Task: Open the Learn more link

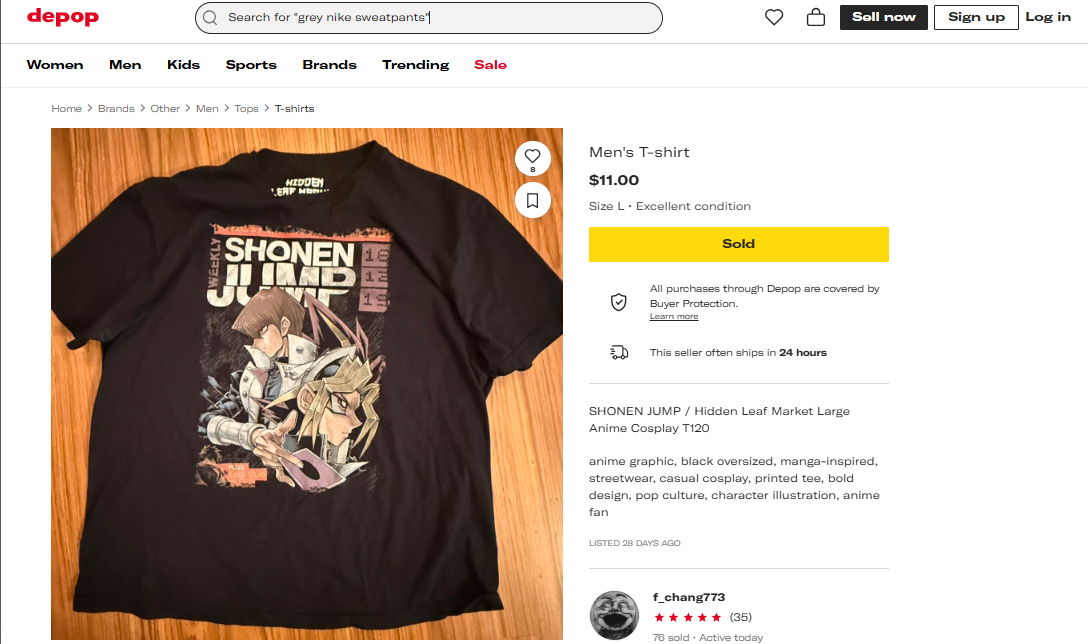Action: click(674, 317)
